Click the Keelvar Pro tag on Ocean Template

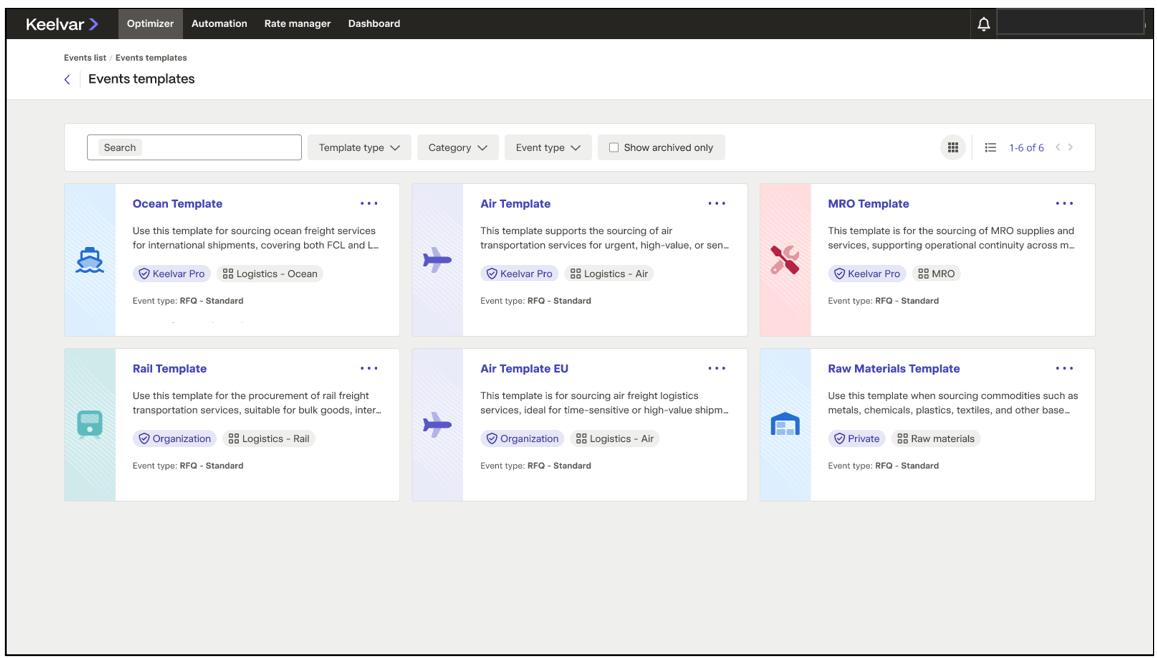pos(172,274)
